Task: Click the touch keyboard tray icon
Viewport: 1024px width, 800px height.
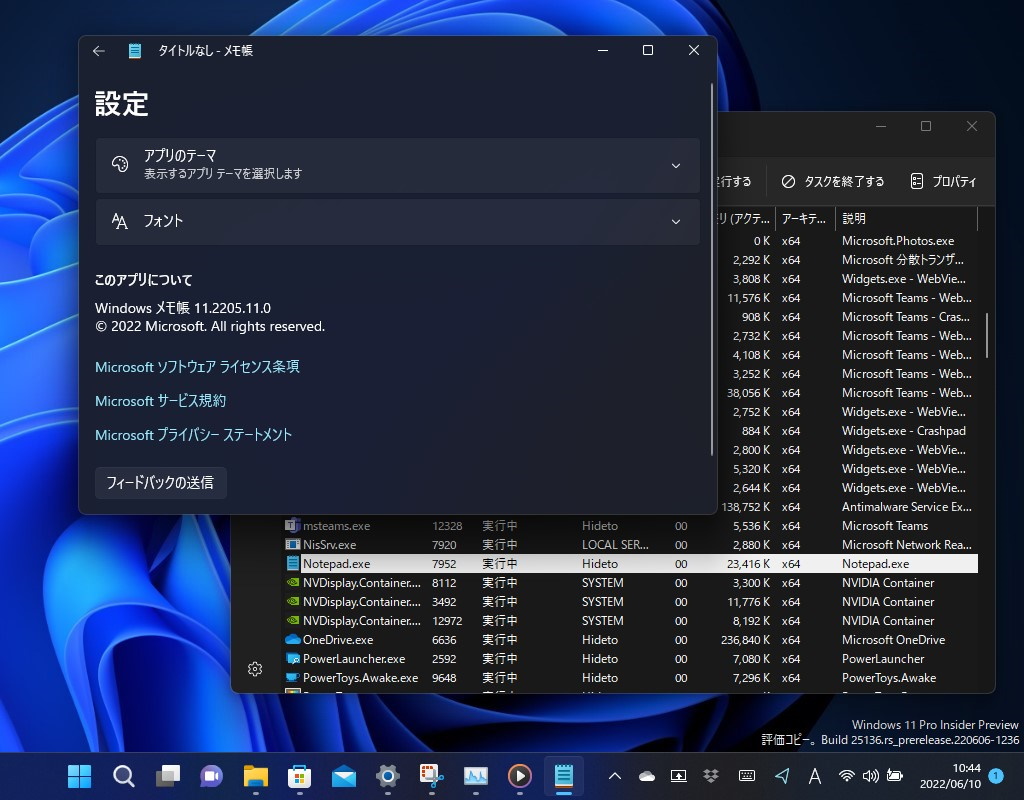Action: pos(747,776)
